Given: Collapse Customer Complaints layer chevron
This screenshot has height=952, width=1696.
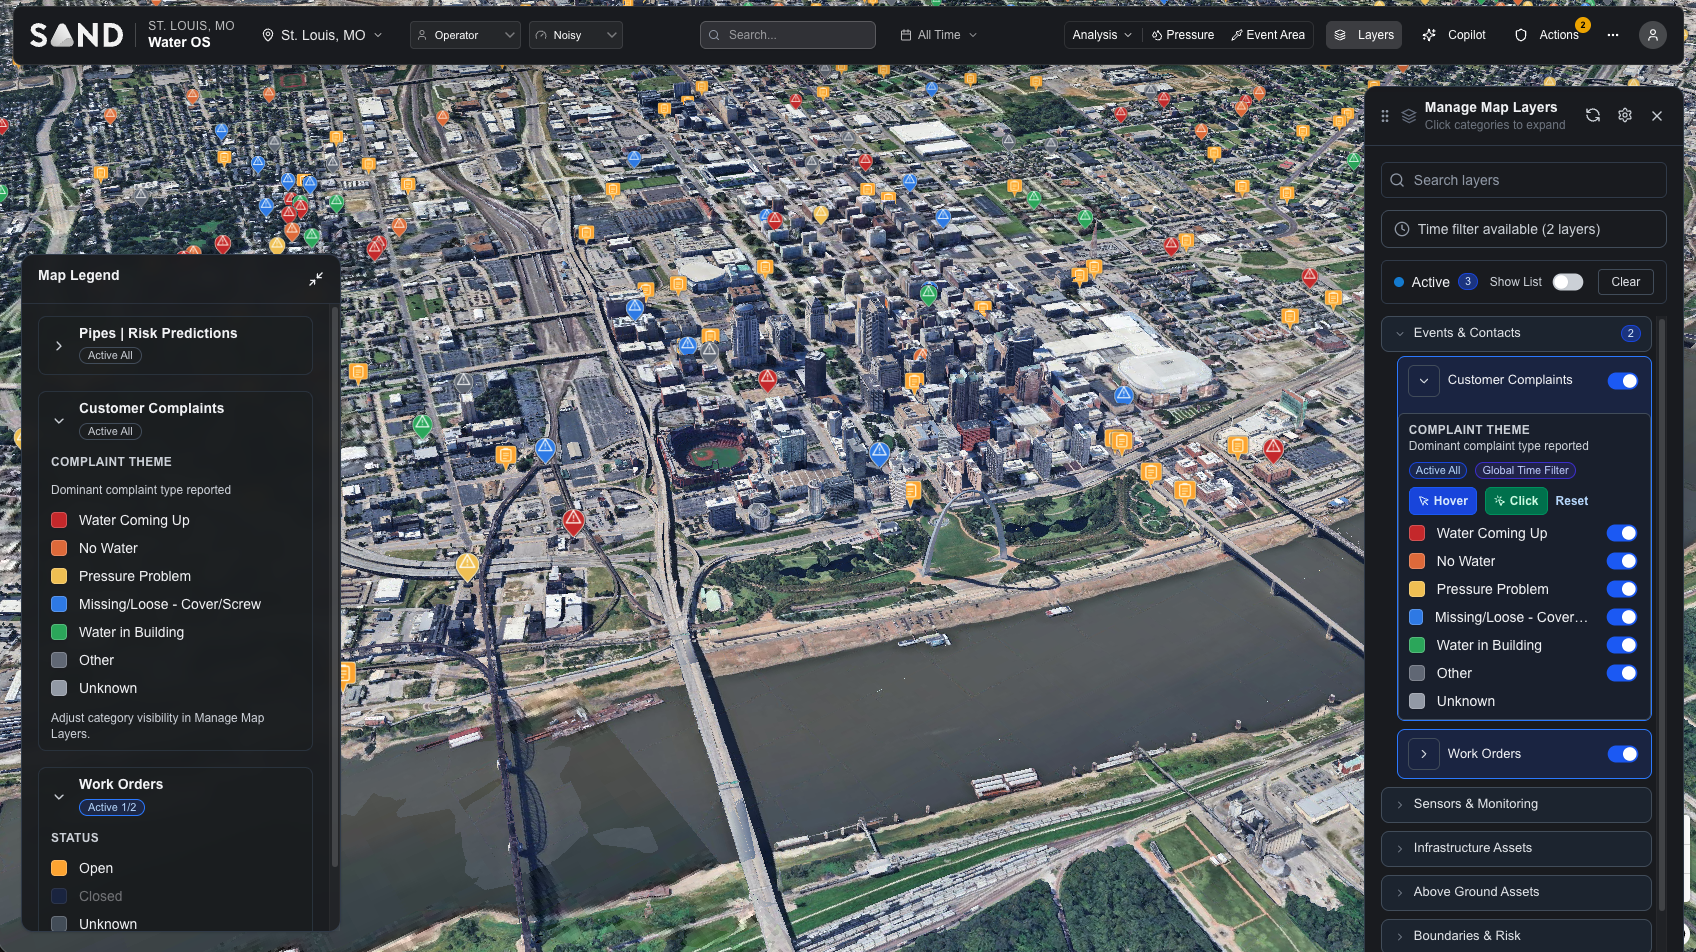Looking at the screenshot, I should (x=1424, y=381).
